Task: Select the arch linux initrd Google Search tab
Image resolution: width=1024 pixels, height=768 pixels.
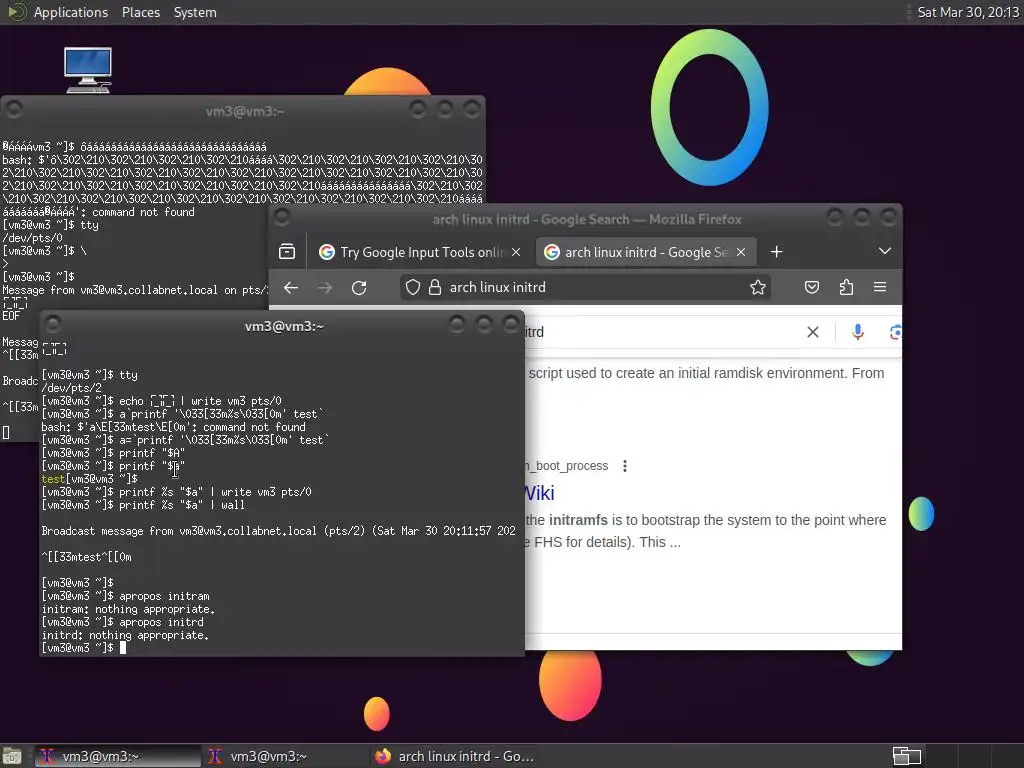Action: [x=645, y=252]
